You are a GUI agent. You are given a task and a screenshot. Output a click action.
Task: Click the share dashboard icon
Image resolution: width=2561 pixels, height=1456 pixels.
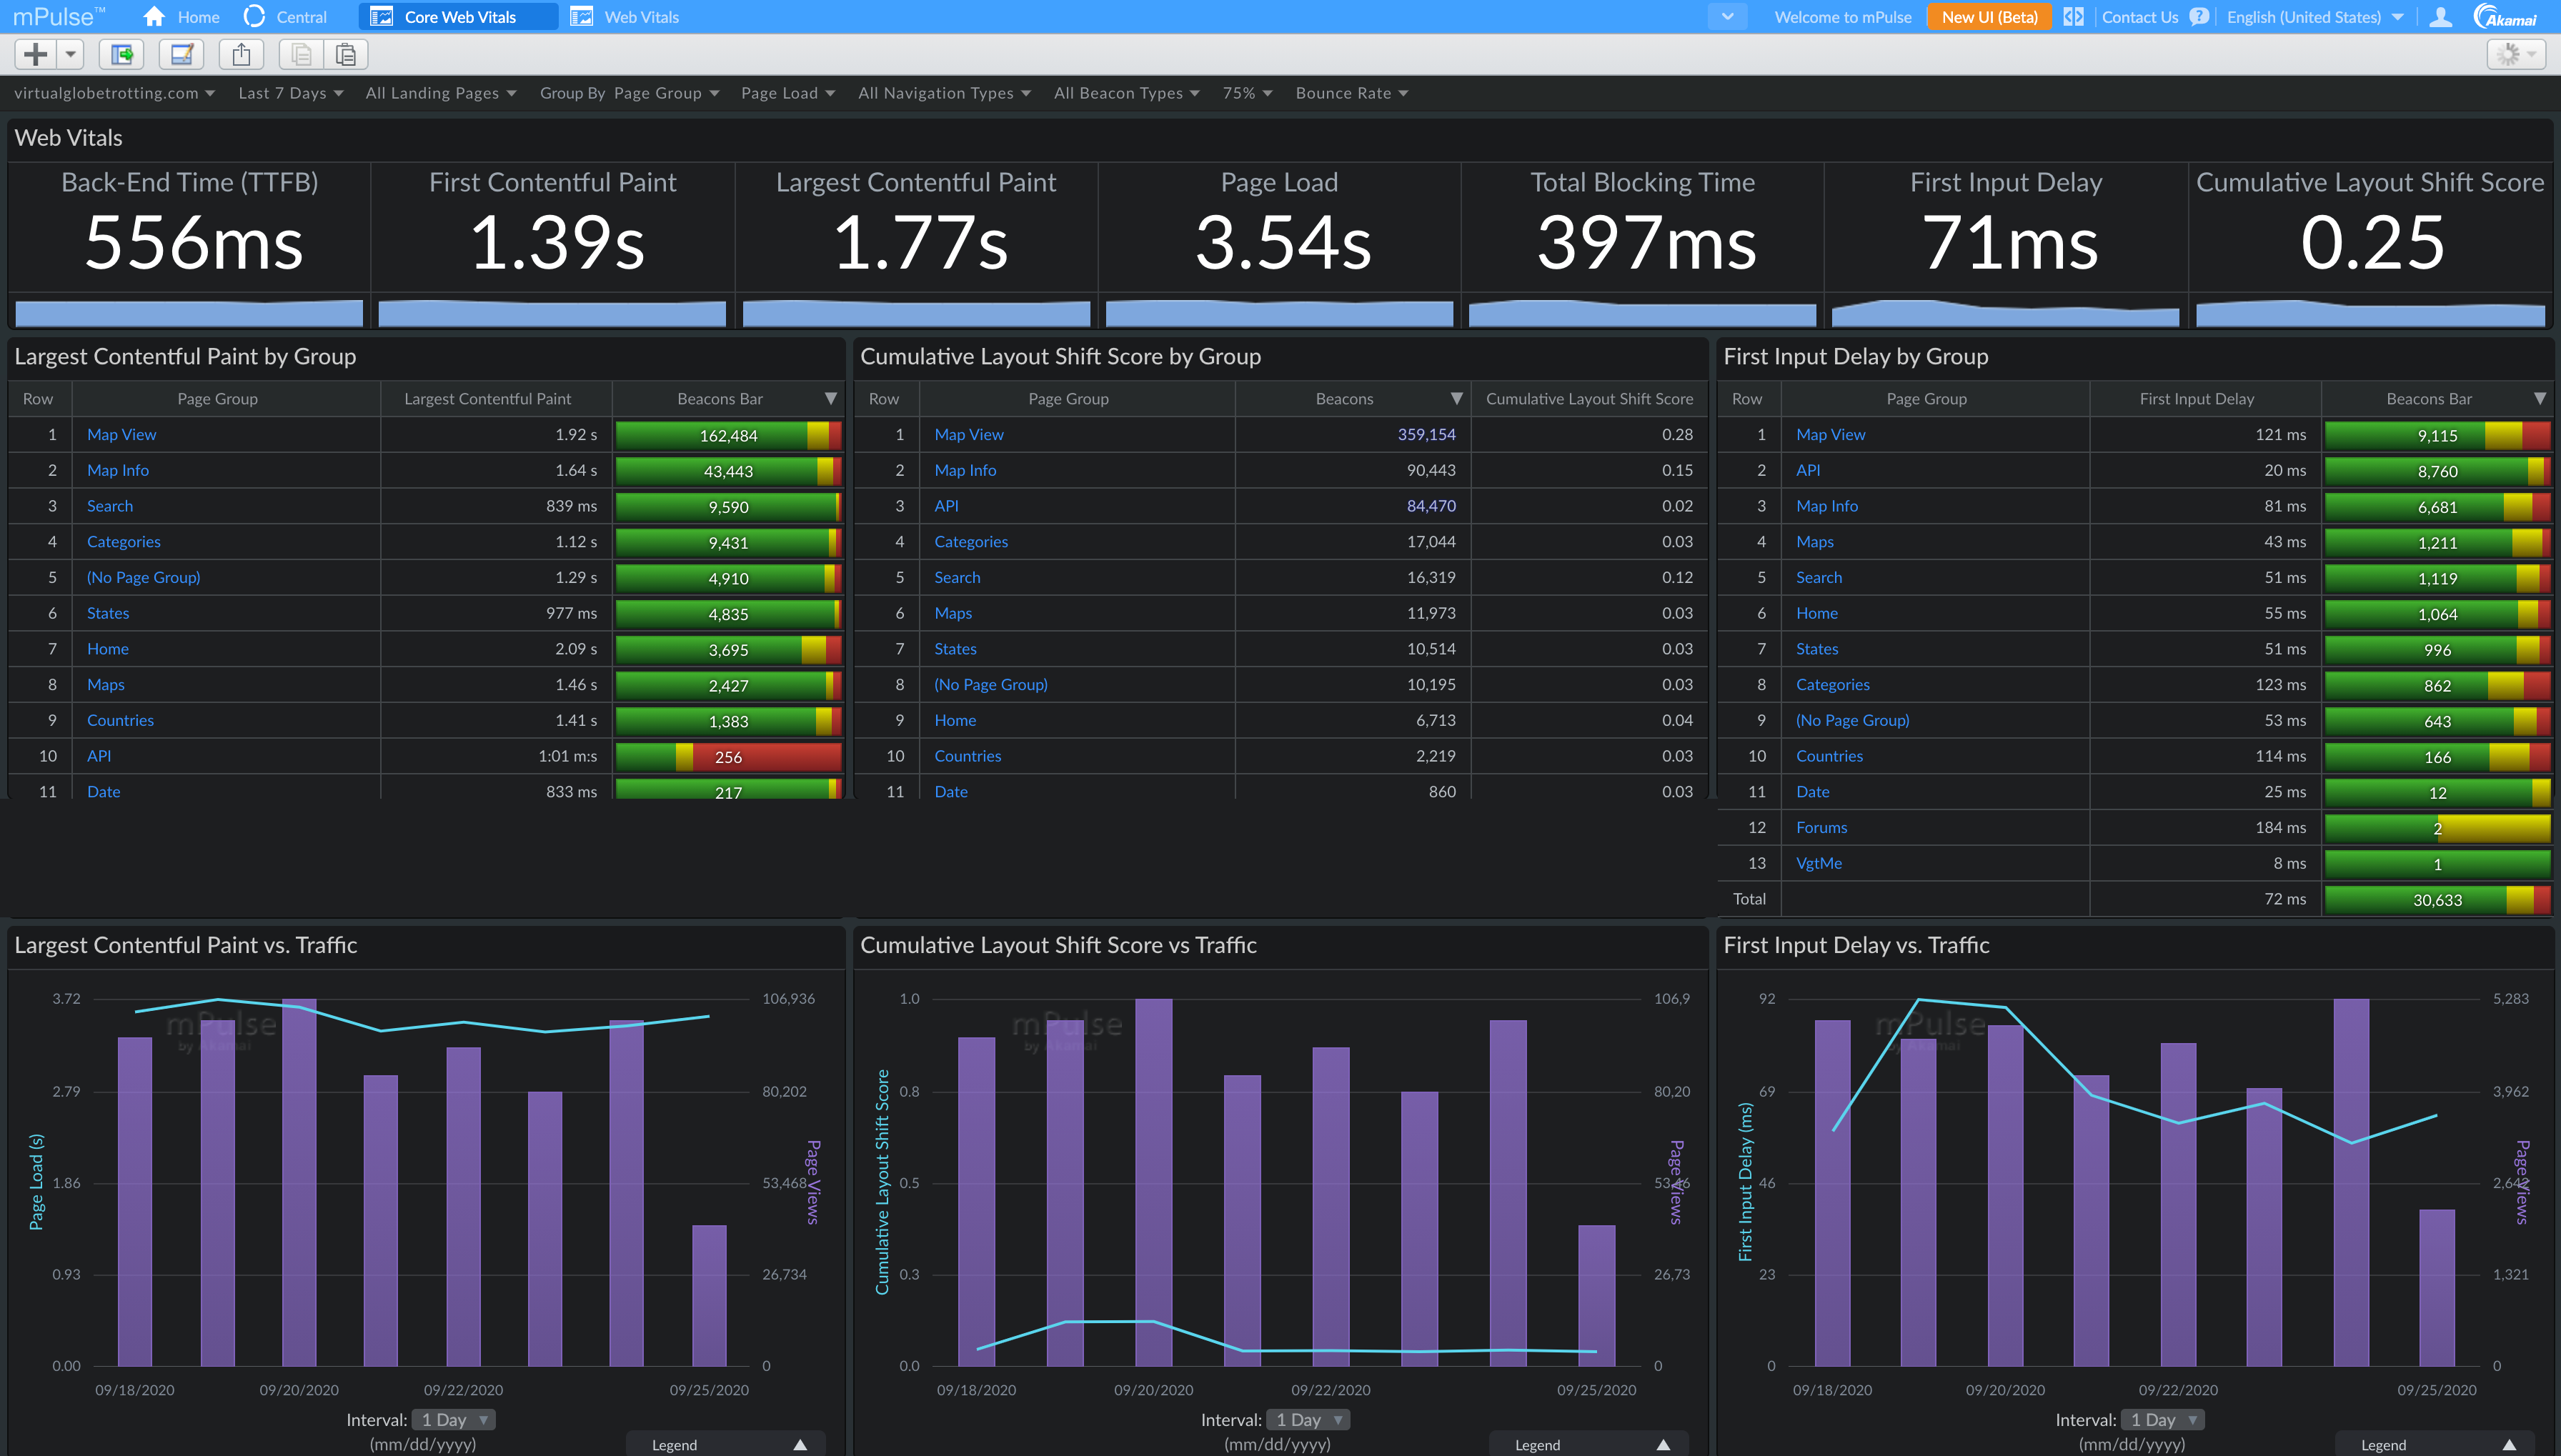coord(241,54)
